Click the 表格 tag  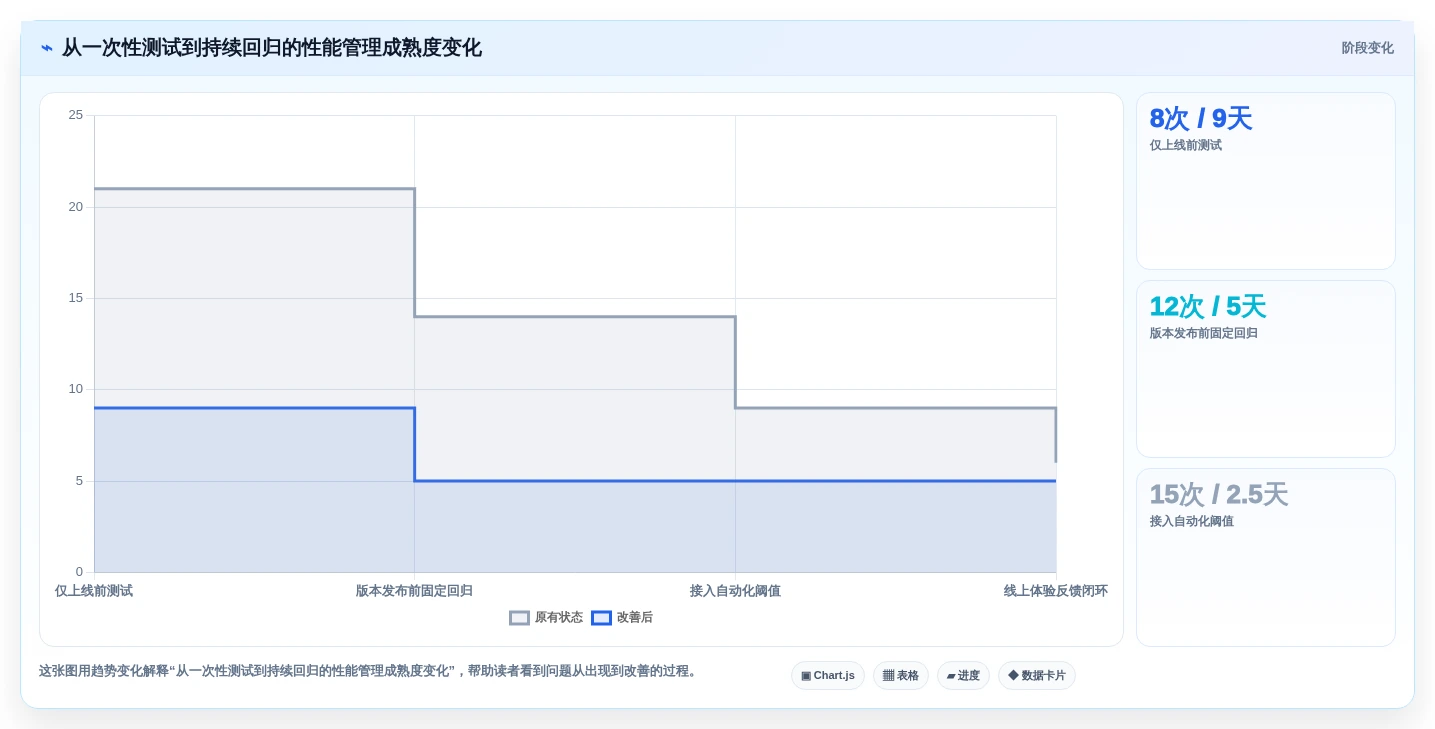tap(901, 676)
